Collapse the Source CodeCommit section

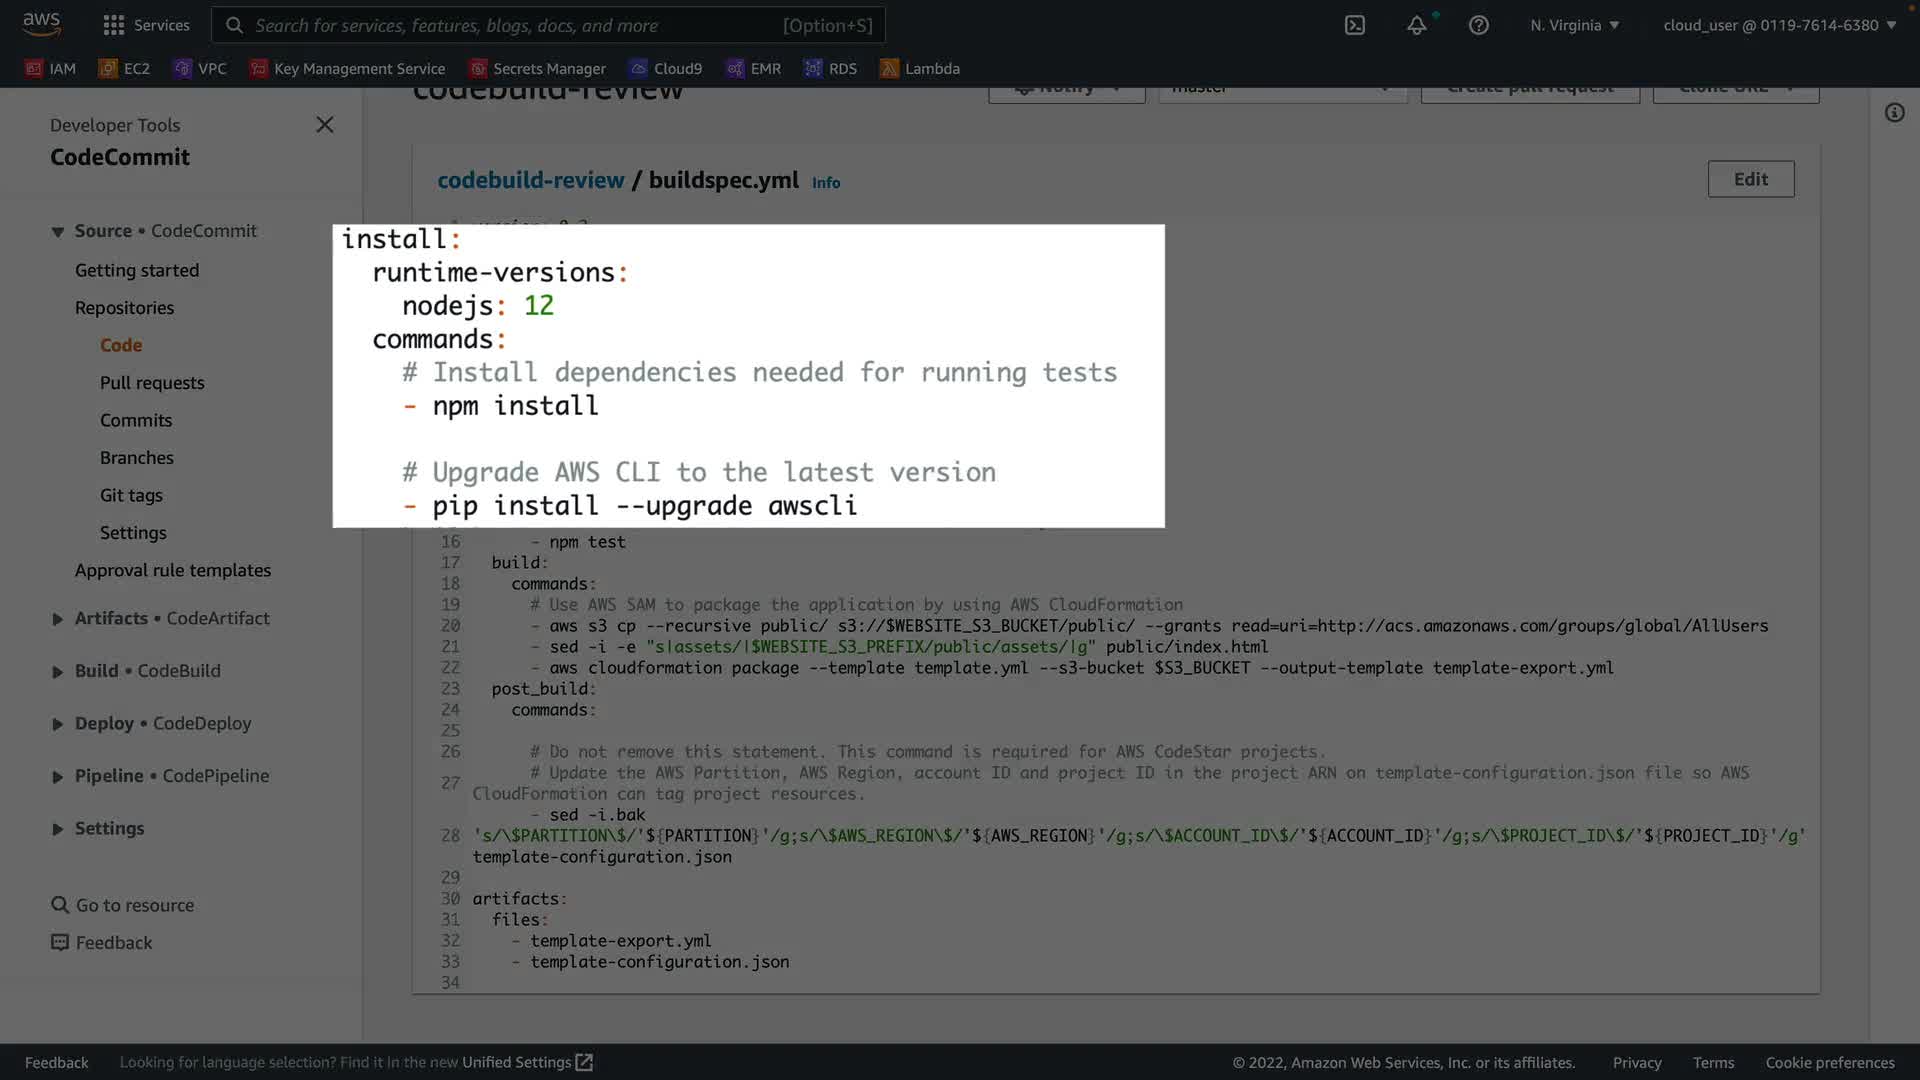click(58, 232)
